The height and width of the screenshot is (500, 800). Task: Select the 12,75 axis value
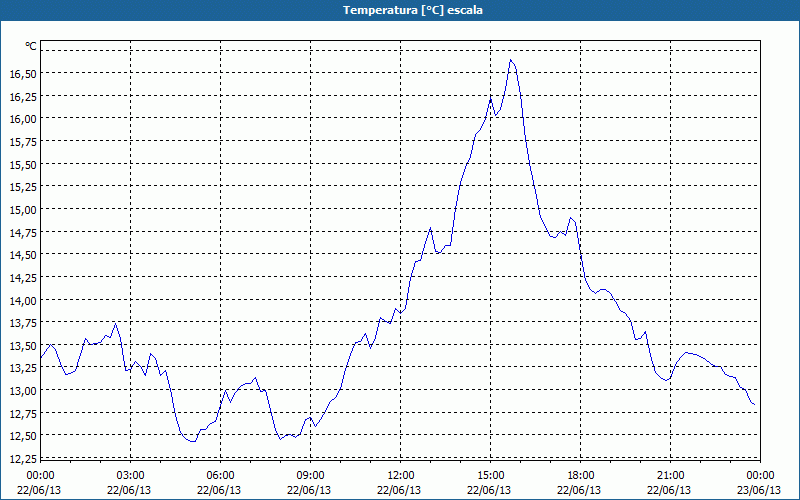coord(23,414)
